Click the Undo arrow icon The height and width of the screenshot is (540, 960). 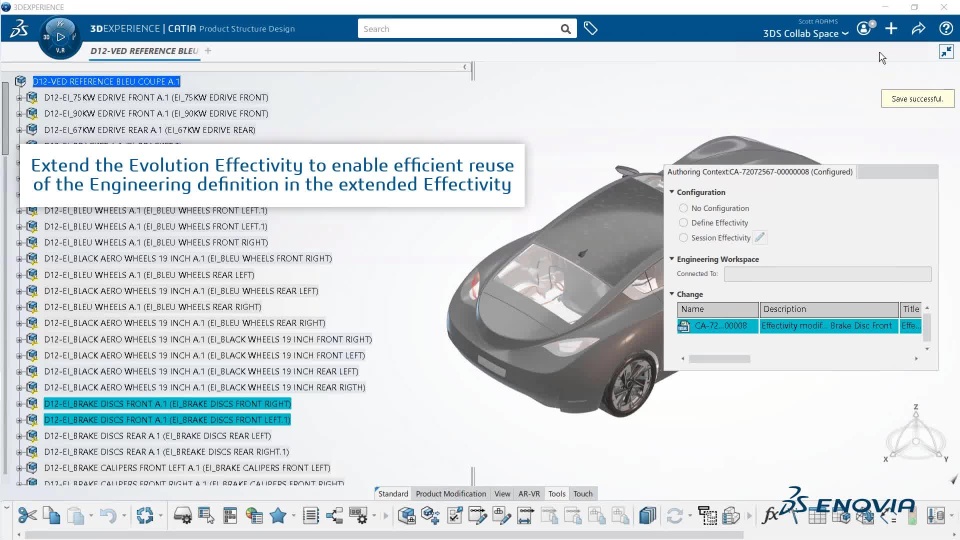pyautogui.click(x=108, y=516)
